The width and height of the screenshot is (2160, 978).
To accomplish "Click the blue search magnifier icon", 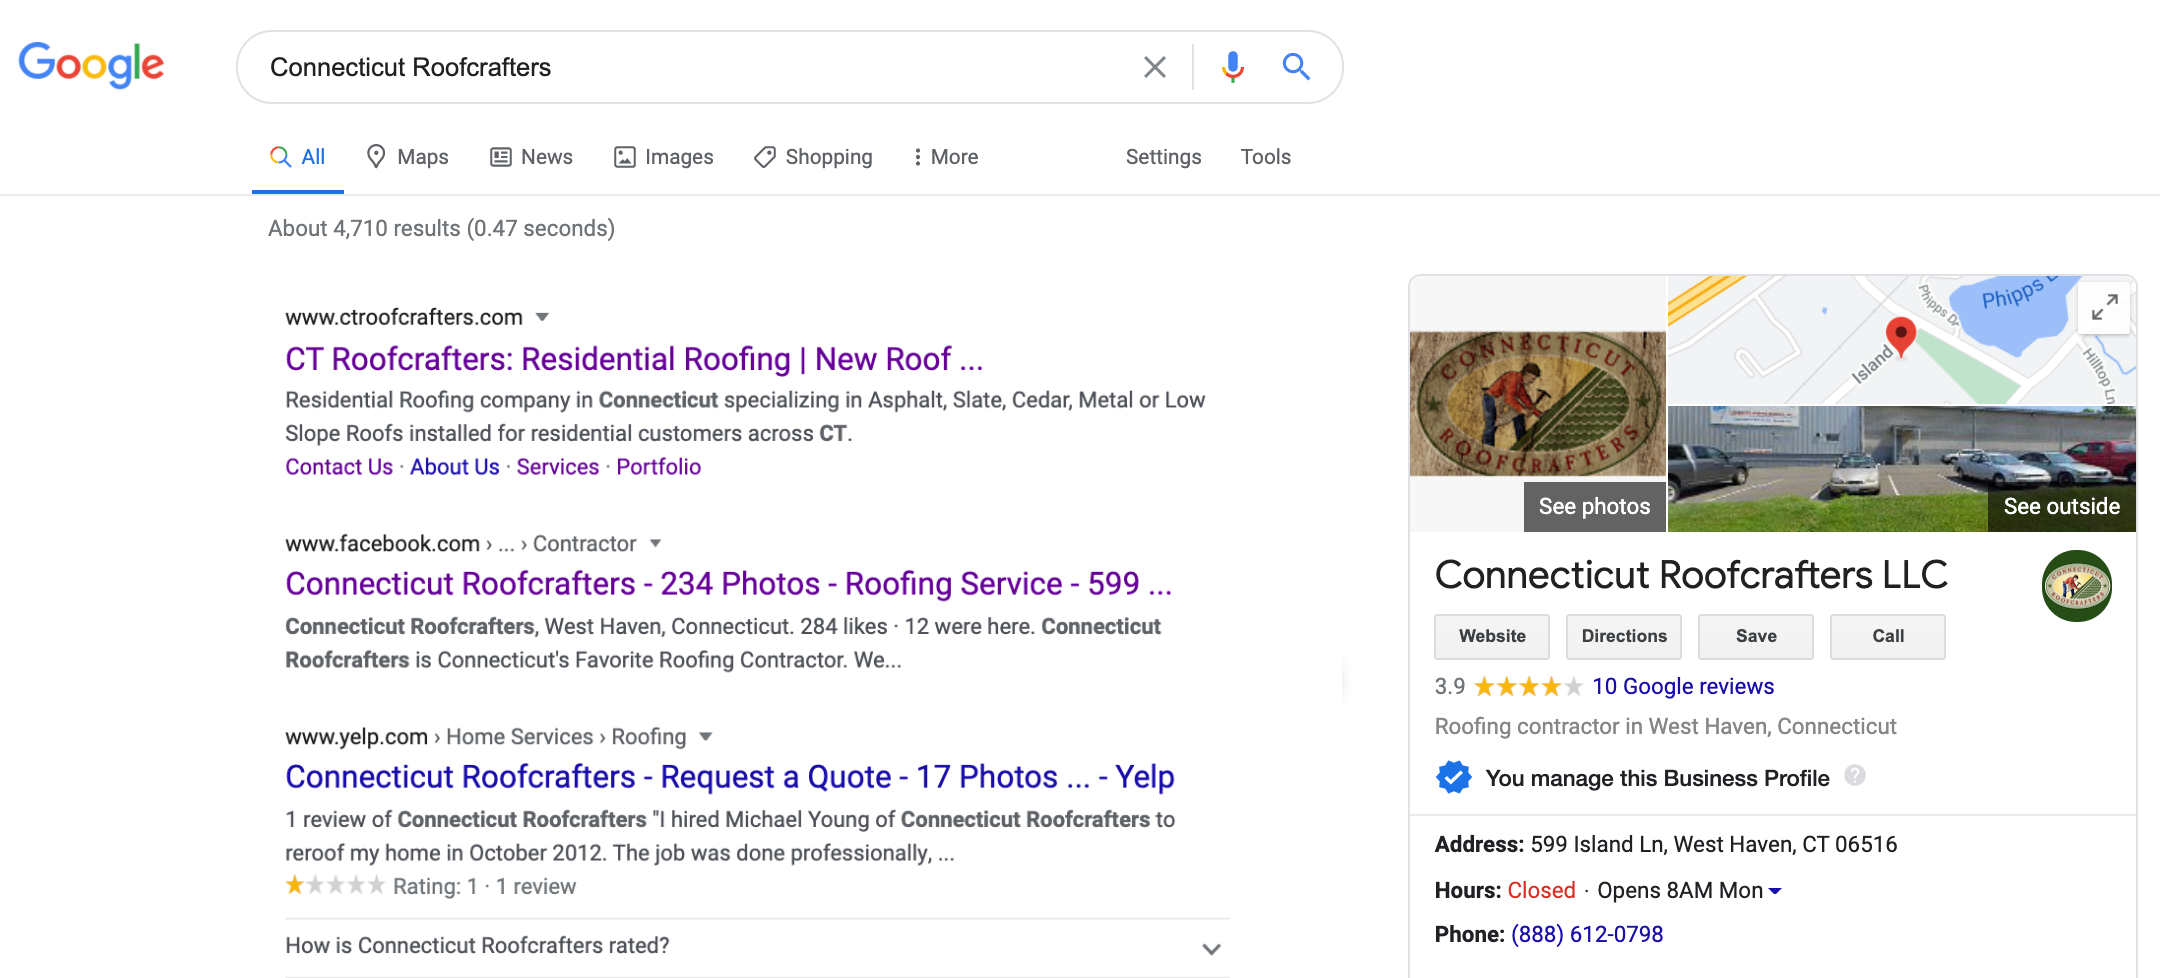I will tap(1296, 67).
